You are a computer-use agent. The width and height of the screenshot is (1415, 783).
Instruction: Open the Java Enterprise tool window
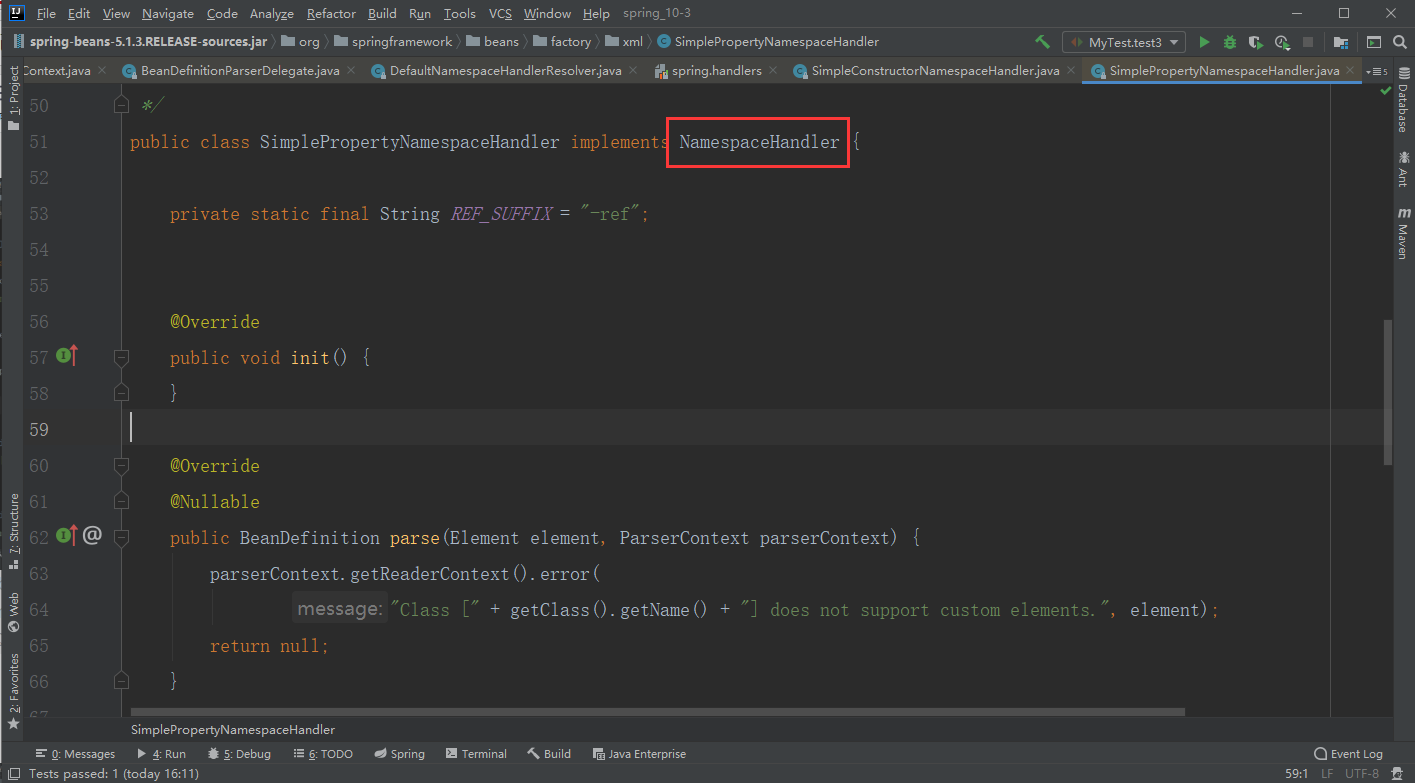coord(639,754)
